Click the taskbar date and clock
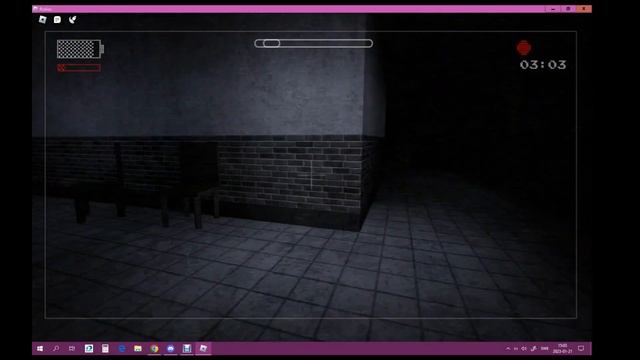Viewport: 640px width, 360px height. [562, 349]
